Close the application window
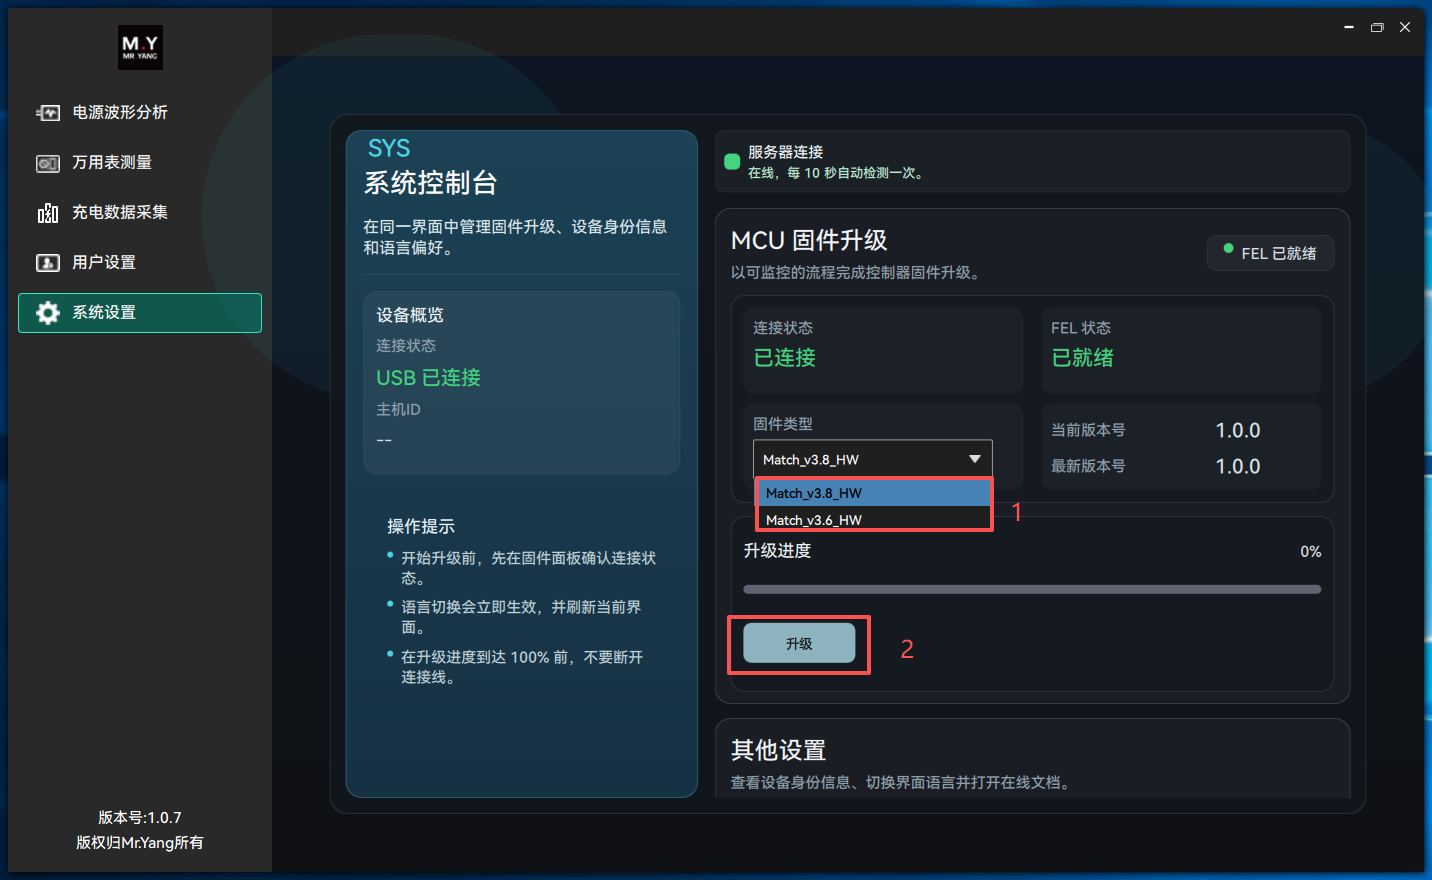1432x880 pixels. point(1405,27)
